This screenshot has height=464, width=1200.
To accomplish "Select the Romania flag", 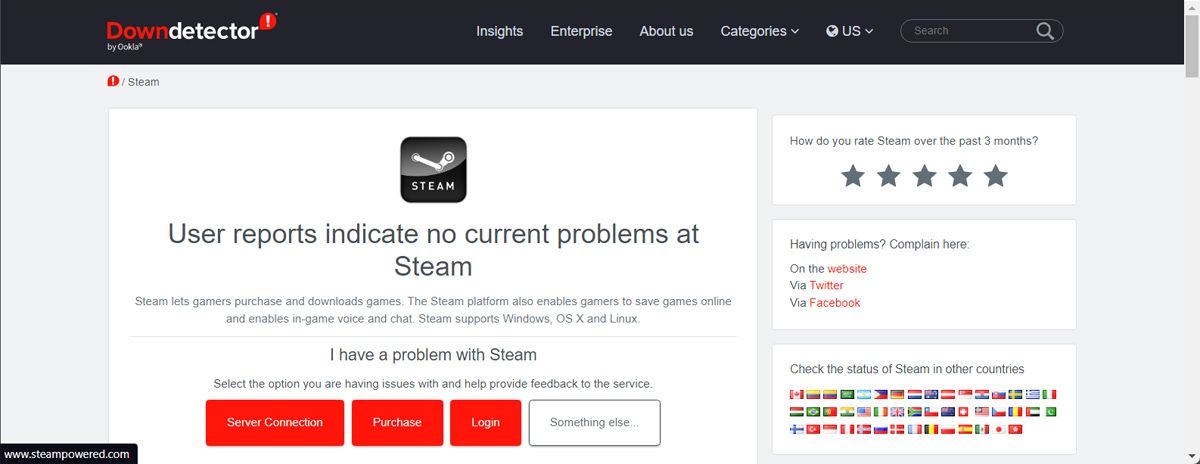I will click(x=1015, y=412).
